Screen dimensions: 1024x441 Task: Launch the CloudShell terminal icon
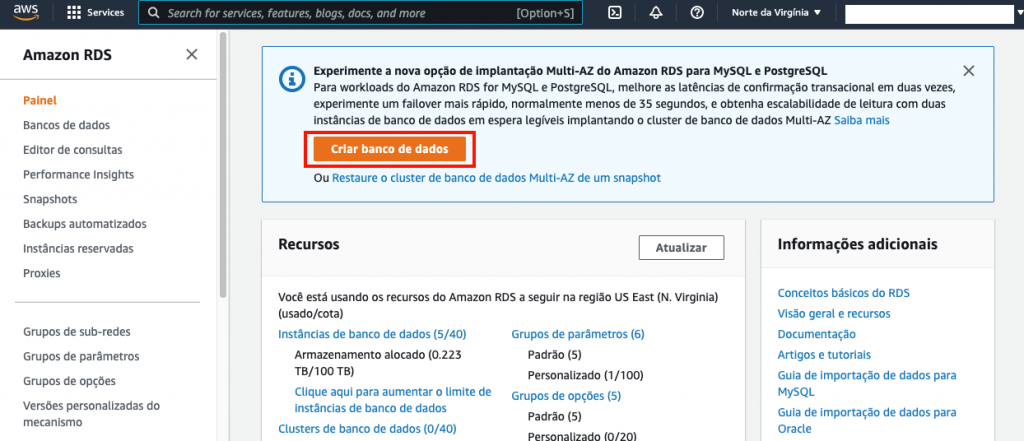(x=615, y=13)
